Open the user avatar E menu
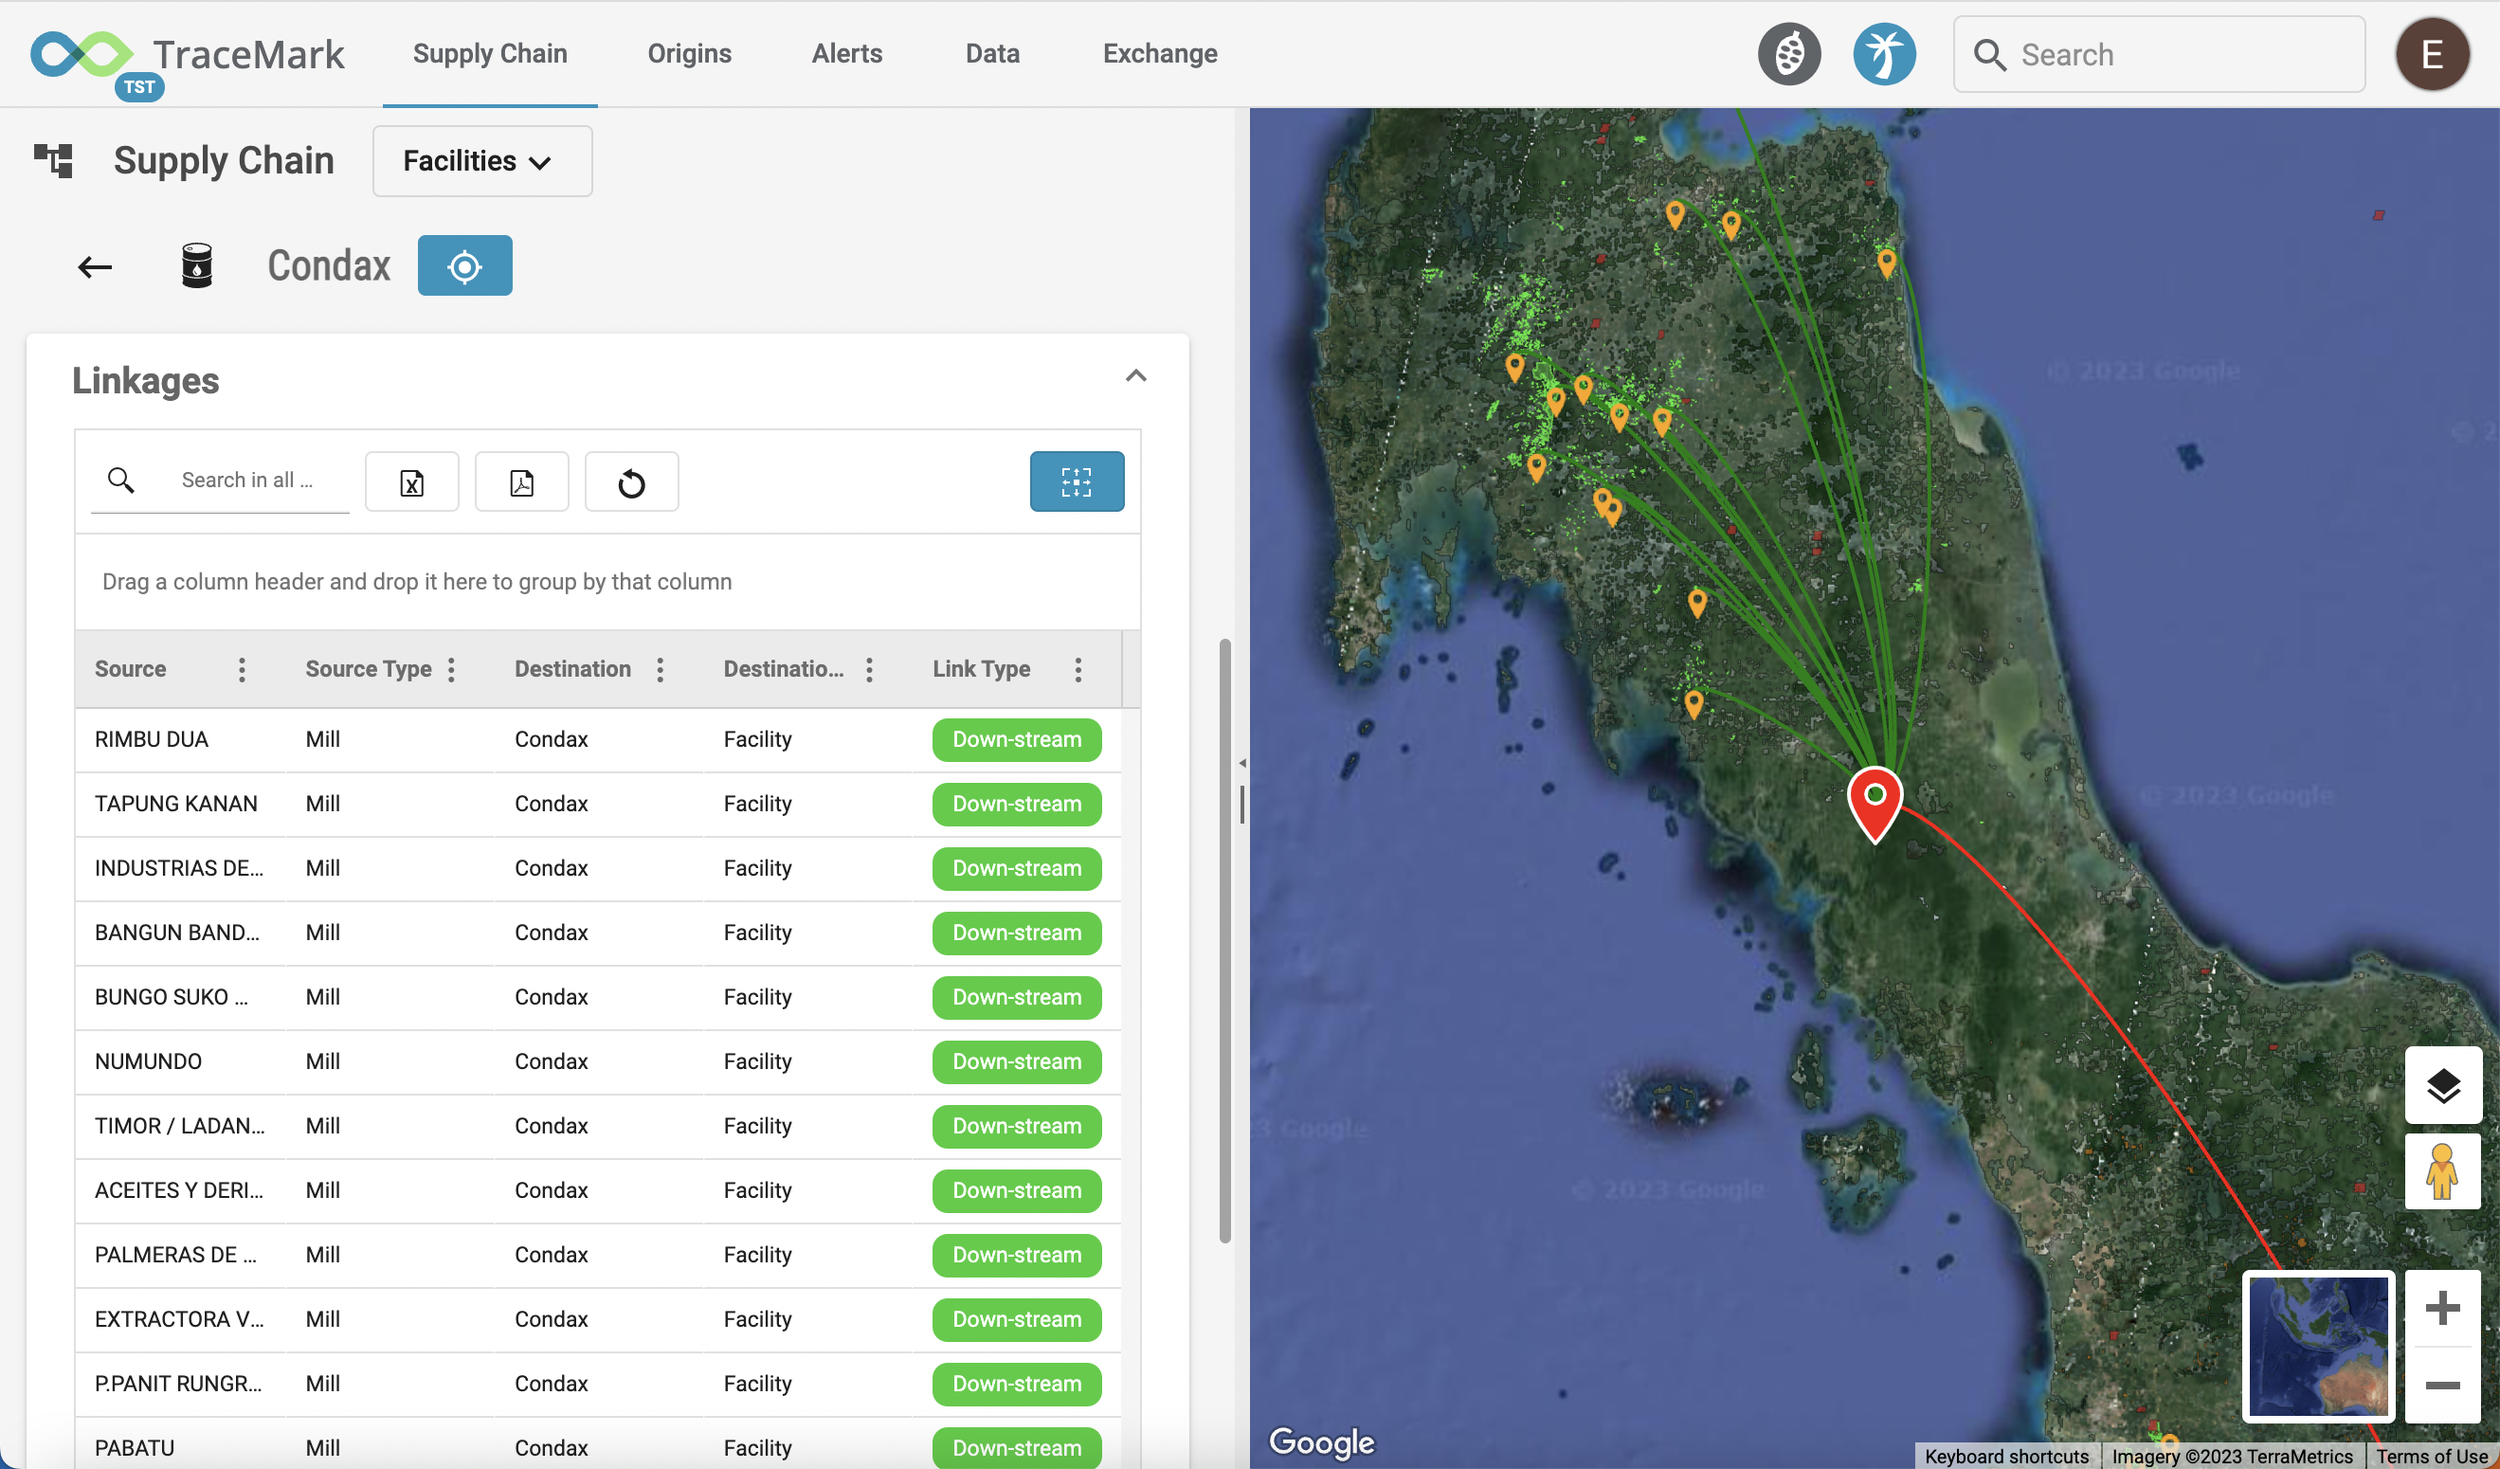The width and height of the screenshot is (2500, 1469). pos(2432,54)
